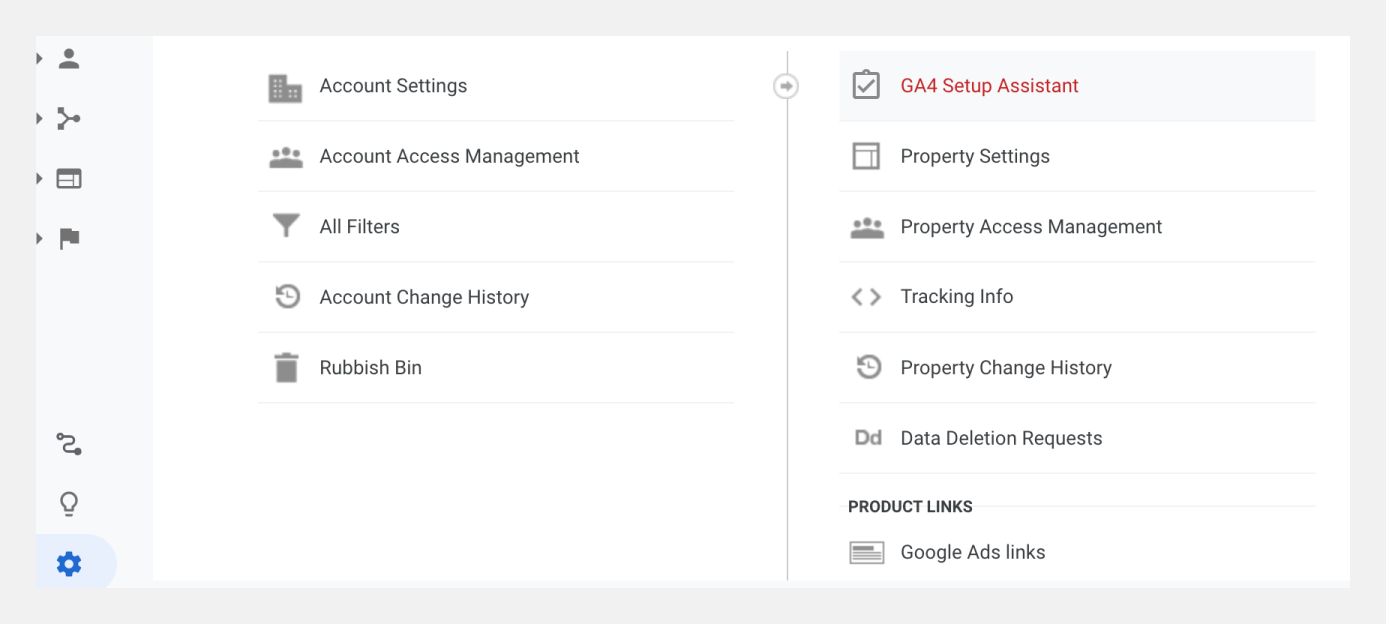Click code brackets icon beside Tracking Info
The width and height of the screenshot is (1387, 624).
(866, 297)
